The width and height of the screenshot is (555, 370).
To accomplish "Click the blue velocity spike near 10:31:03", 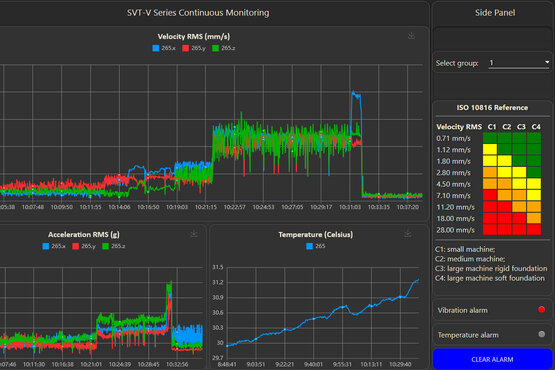I will (x=356, y=95).
